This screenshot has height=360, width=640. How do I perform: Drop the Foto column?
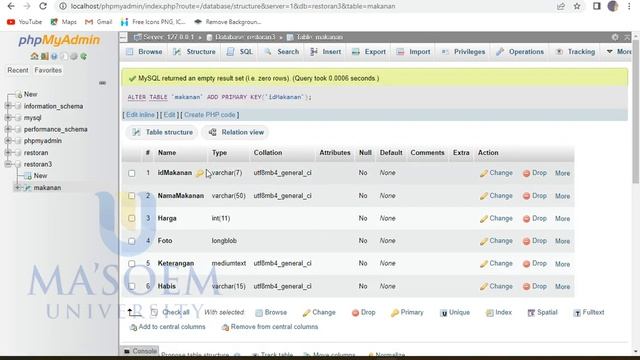click(535, 241)
